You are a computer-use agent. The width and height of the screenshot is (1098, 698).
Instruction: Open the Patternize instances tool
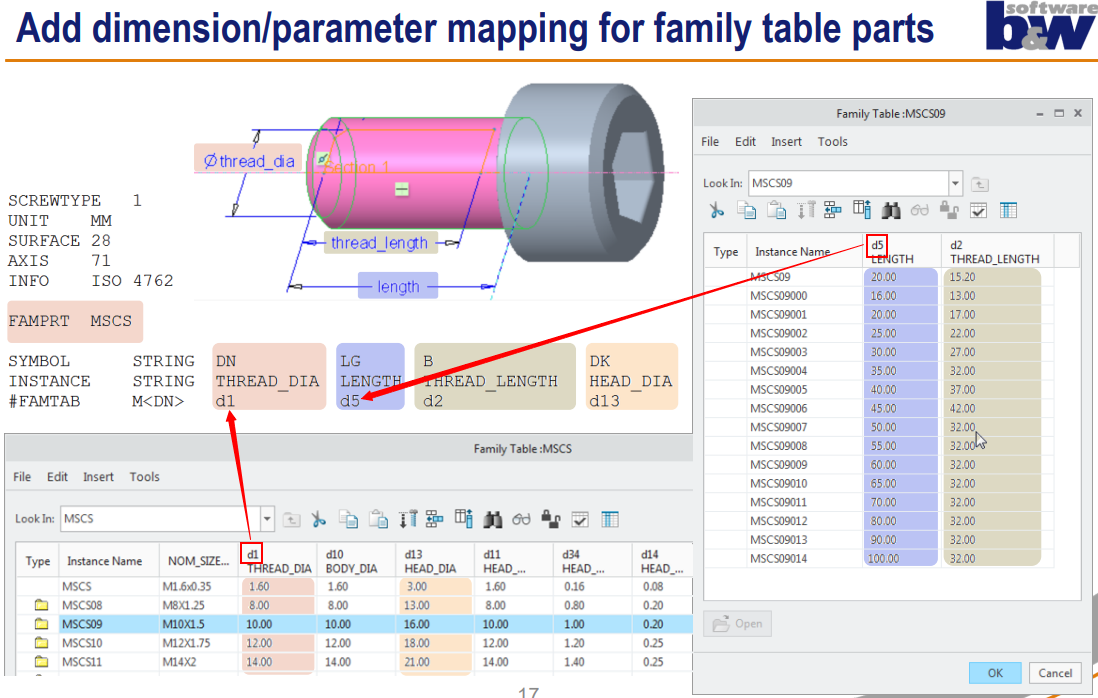(833, 210)
